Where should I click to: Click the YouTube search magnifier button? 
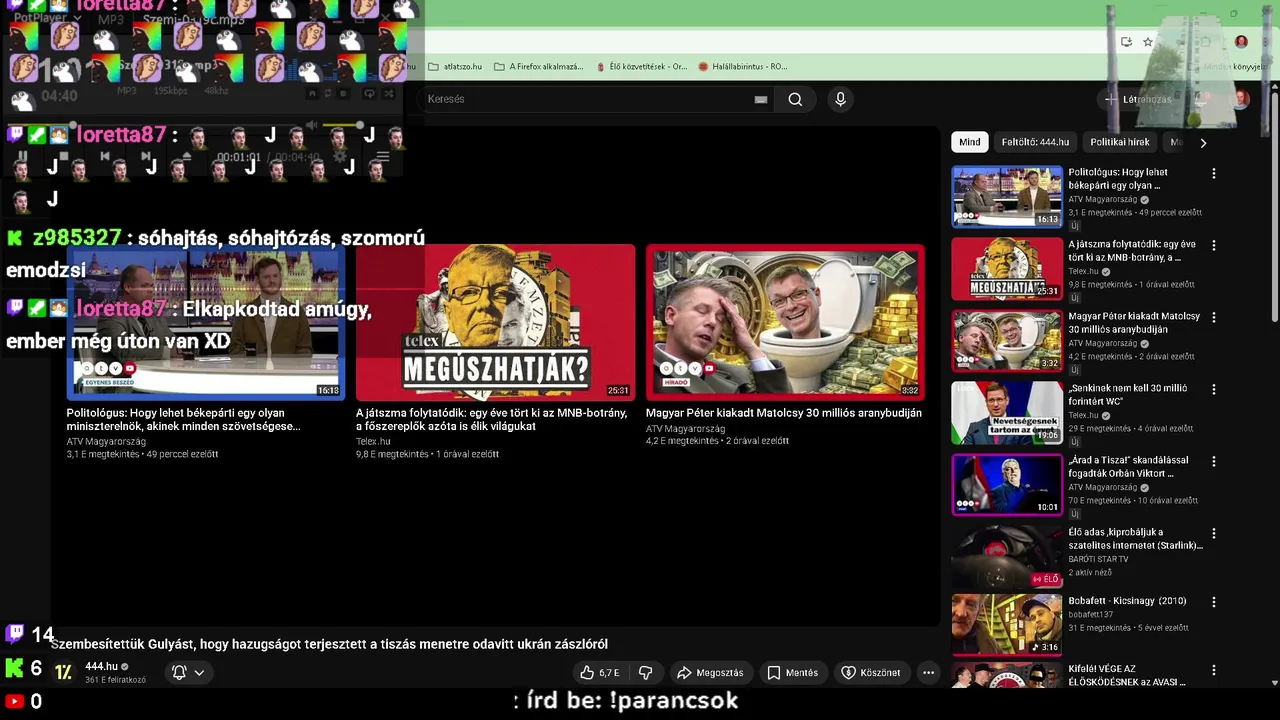tap(795, 99)
